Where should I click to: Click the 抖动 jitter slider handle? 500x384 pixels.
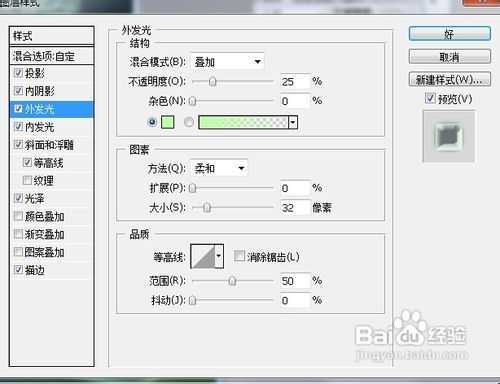point(192,300)
